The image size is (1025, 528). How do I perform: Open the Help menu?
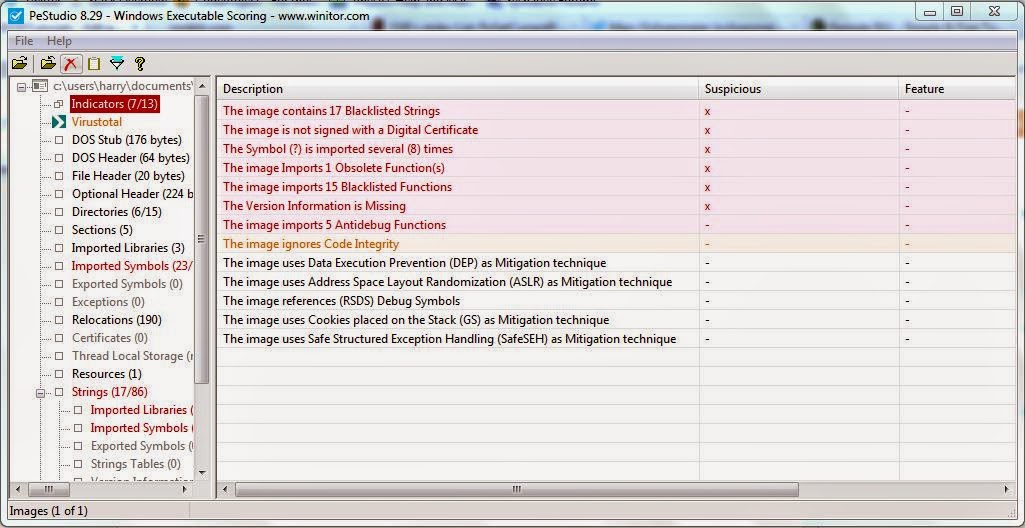click(x=59, y=41)
